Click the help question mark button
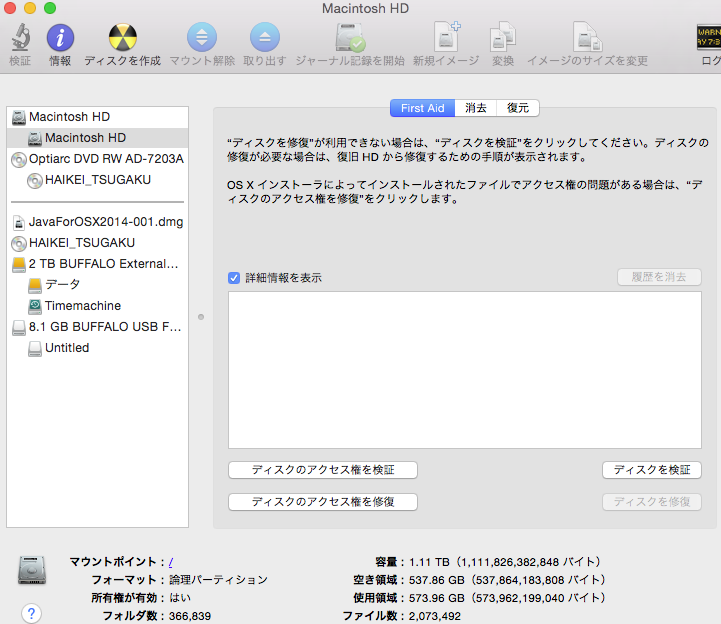The height and width of the screenshot is (624, 721). (31, 613)
